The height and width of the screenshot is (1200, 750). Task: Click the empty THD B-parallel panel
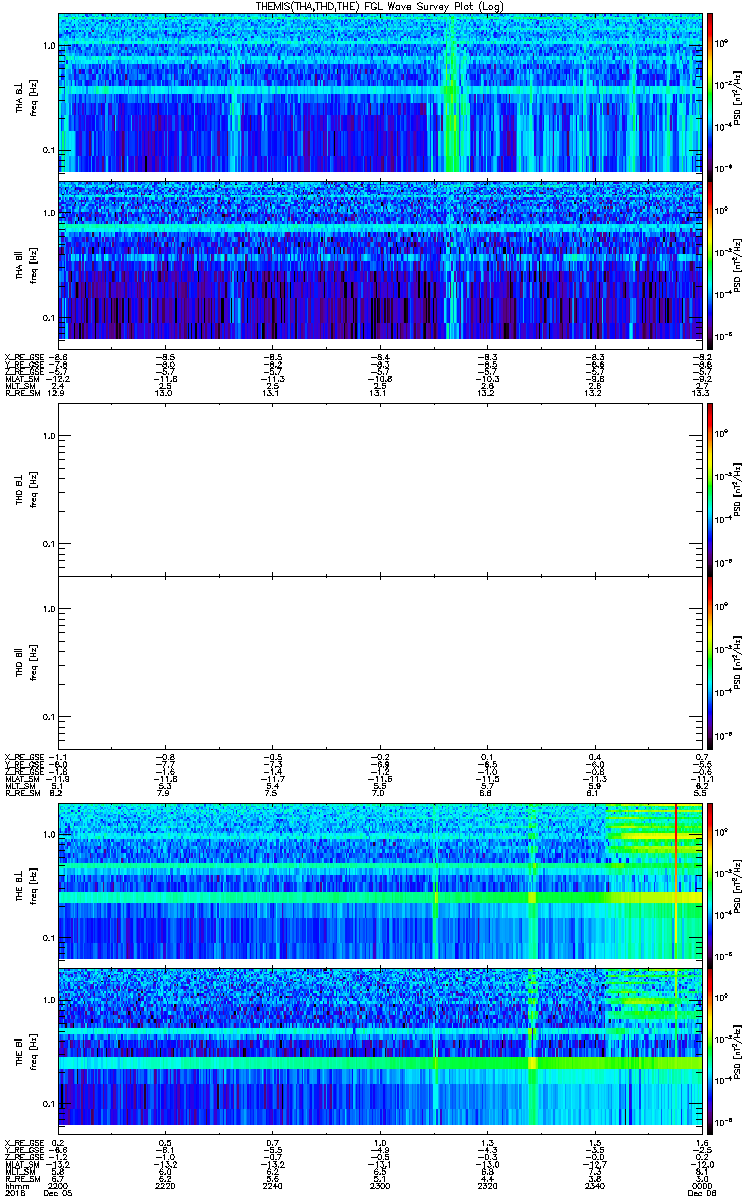pos(380,662)
